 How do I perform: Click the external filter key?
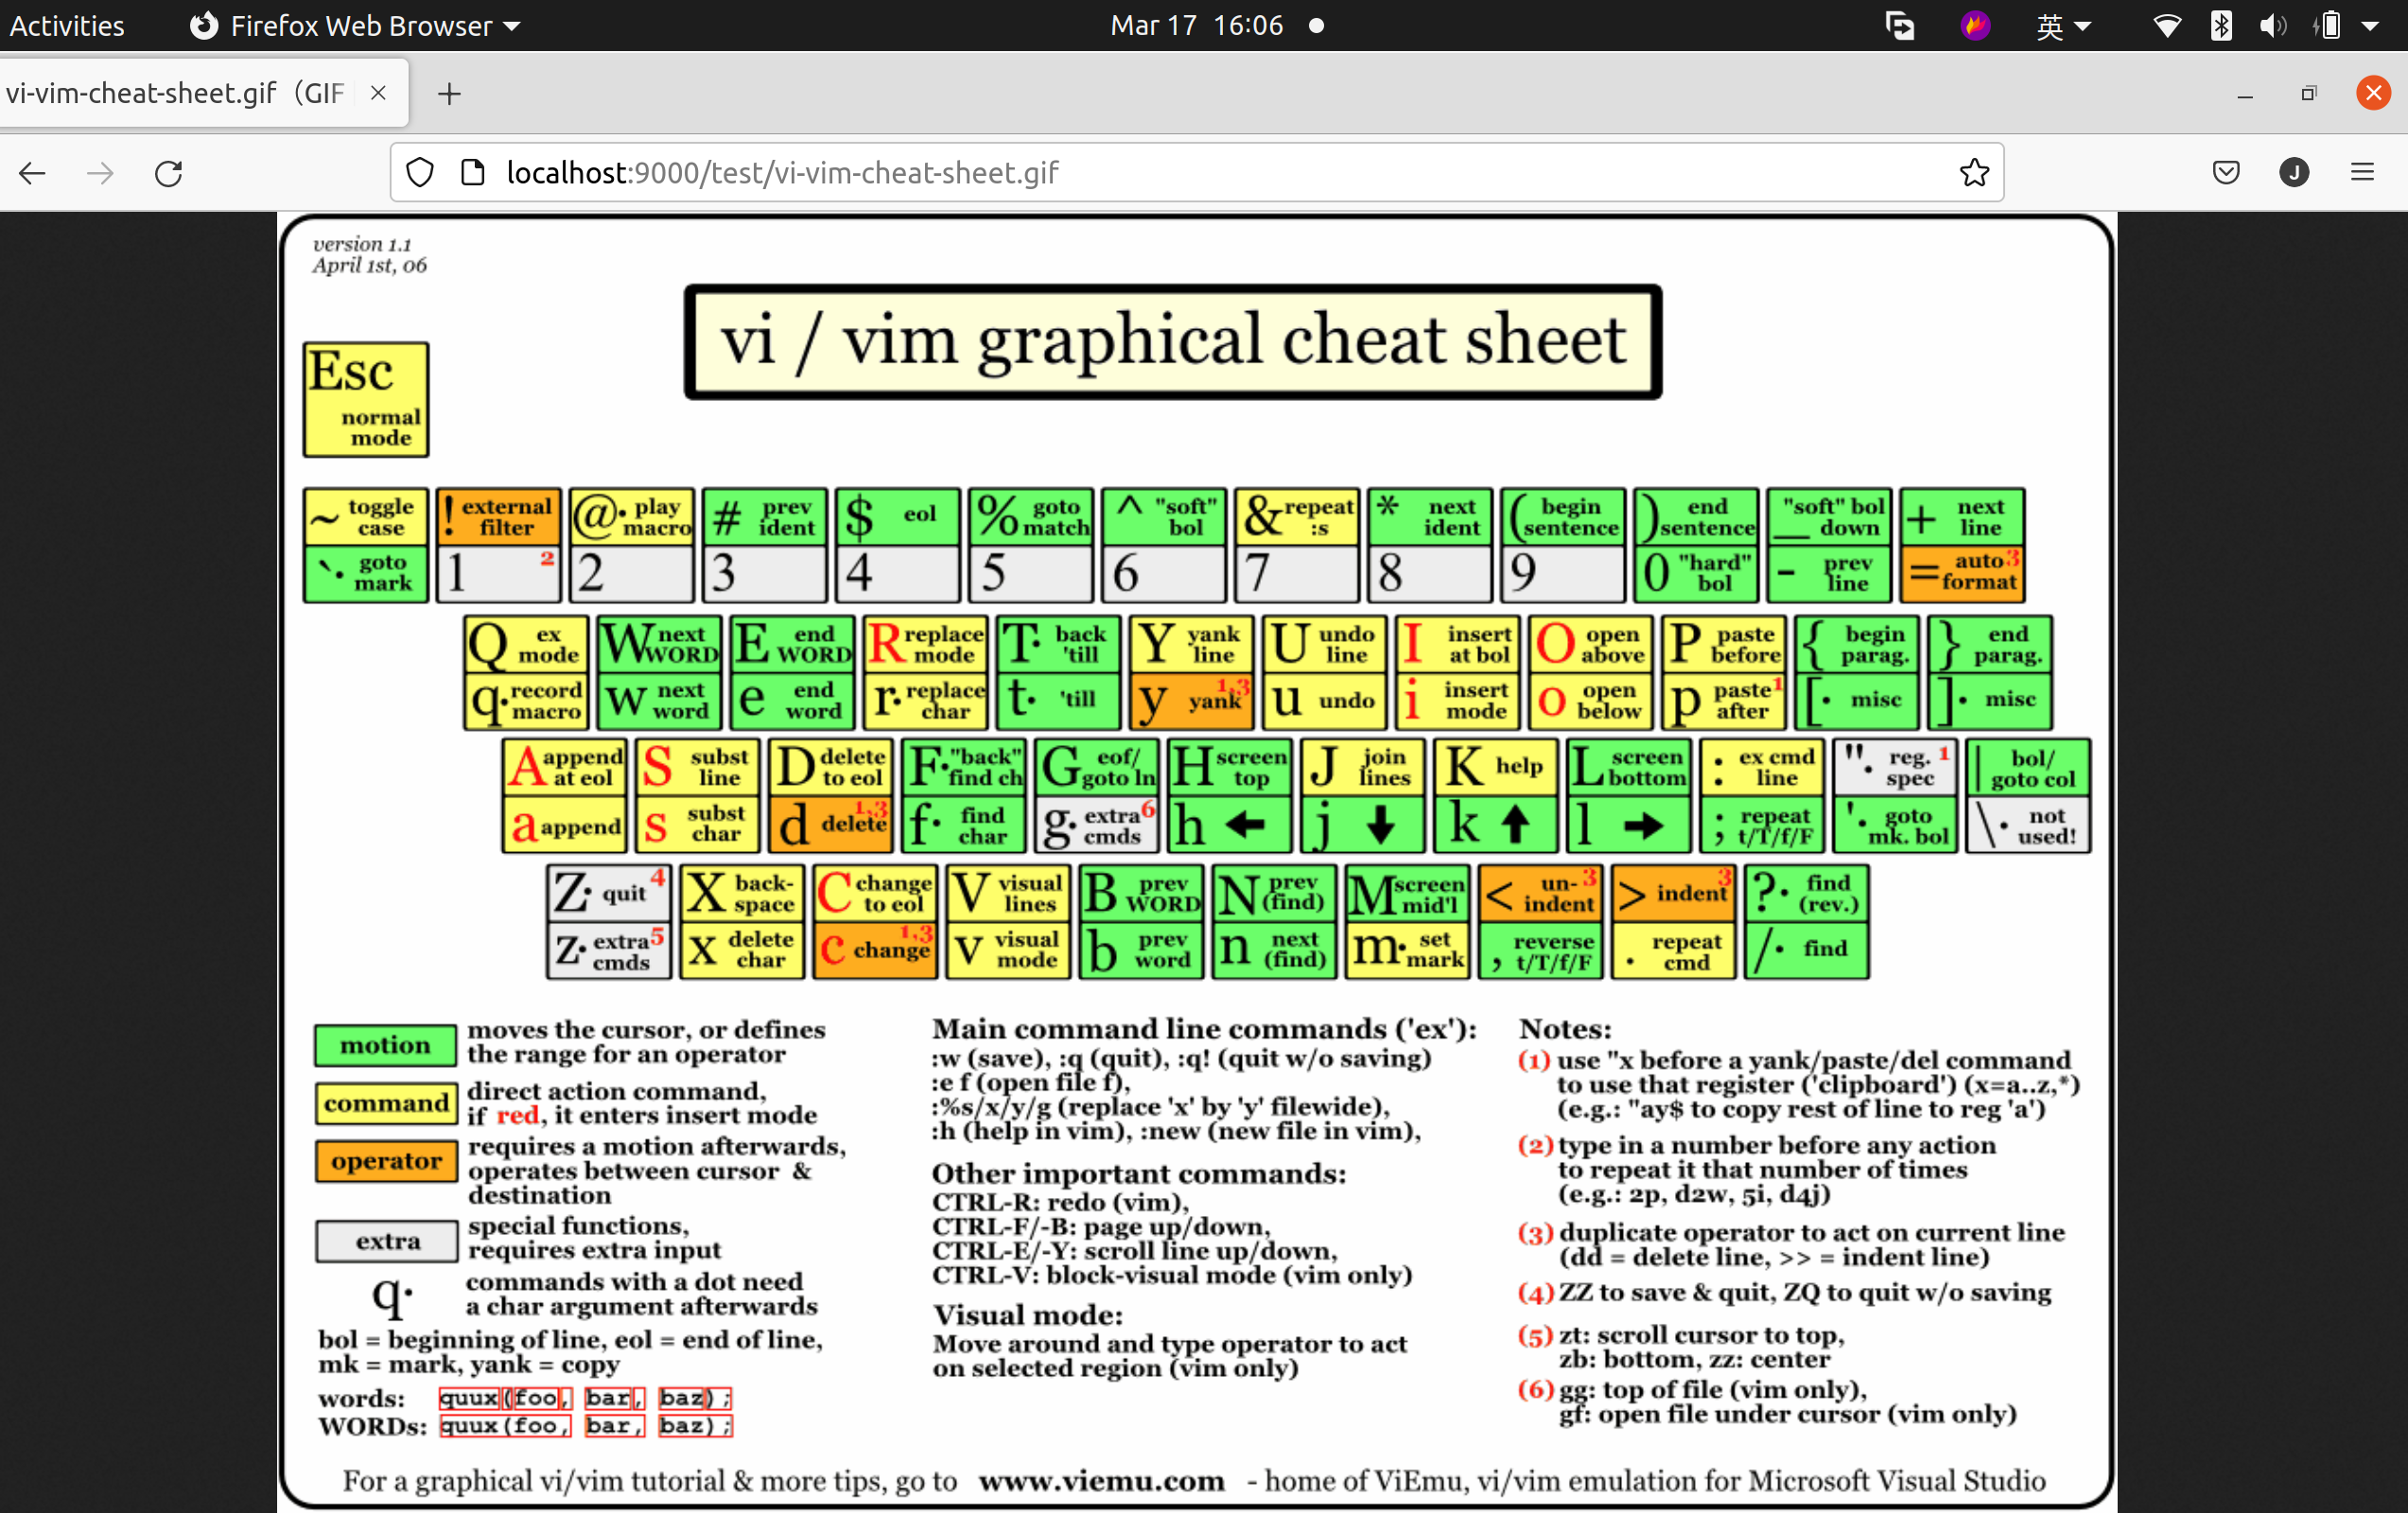[498, 516]
